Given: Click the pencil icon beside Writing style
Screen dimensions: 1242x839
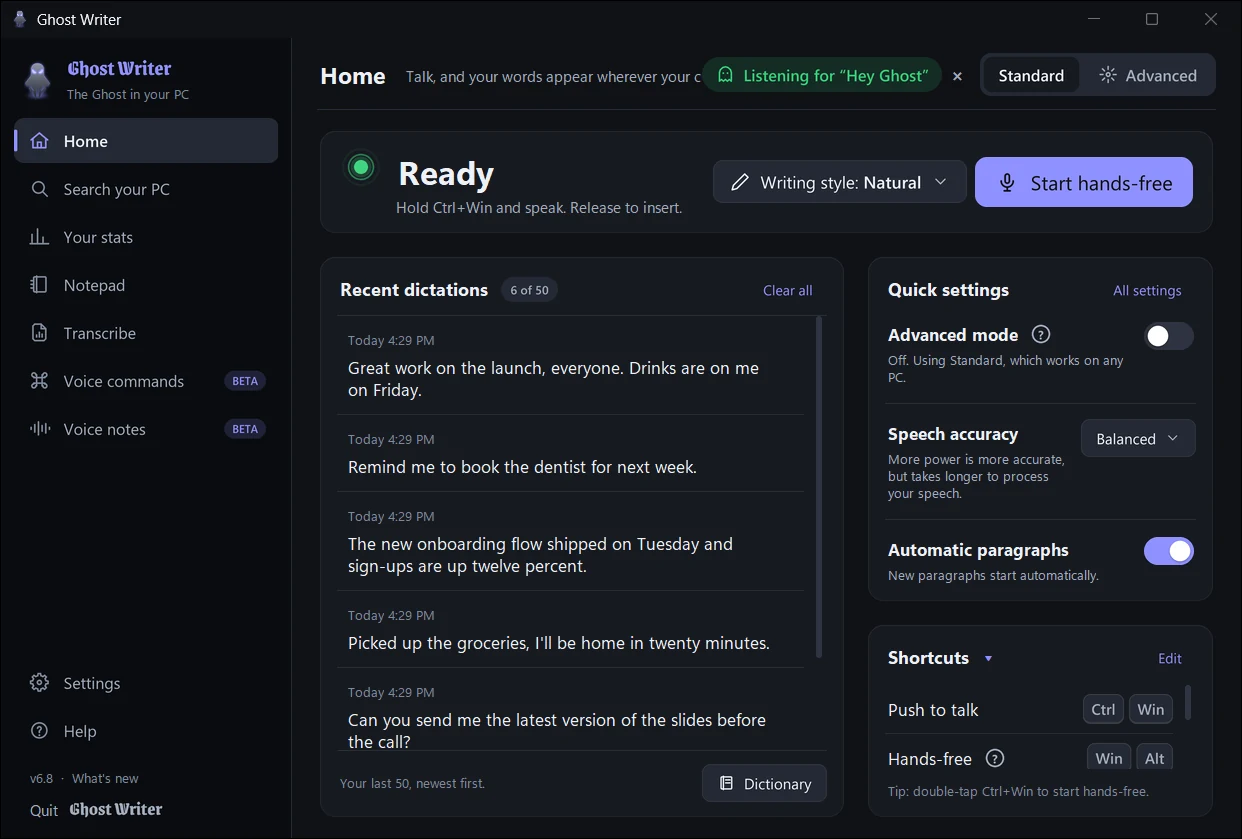Looking at the screenshot, I should [x=740, y=182].
